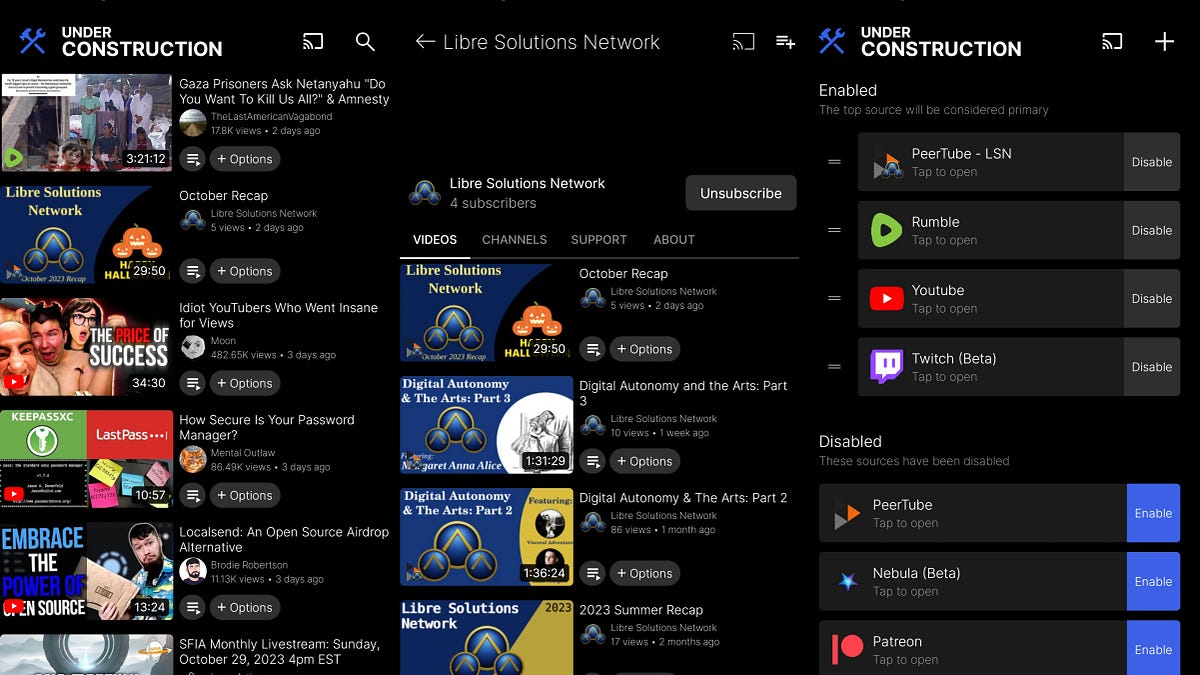Screen dimensions: 1200x675
Task: Play the Gaza Prisoners video thumbnail
Action: point(87,122)
